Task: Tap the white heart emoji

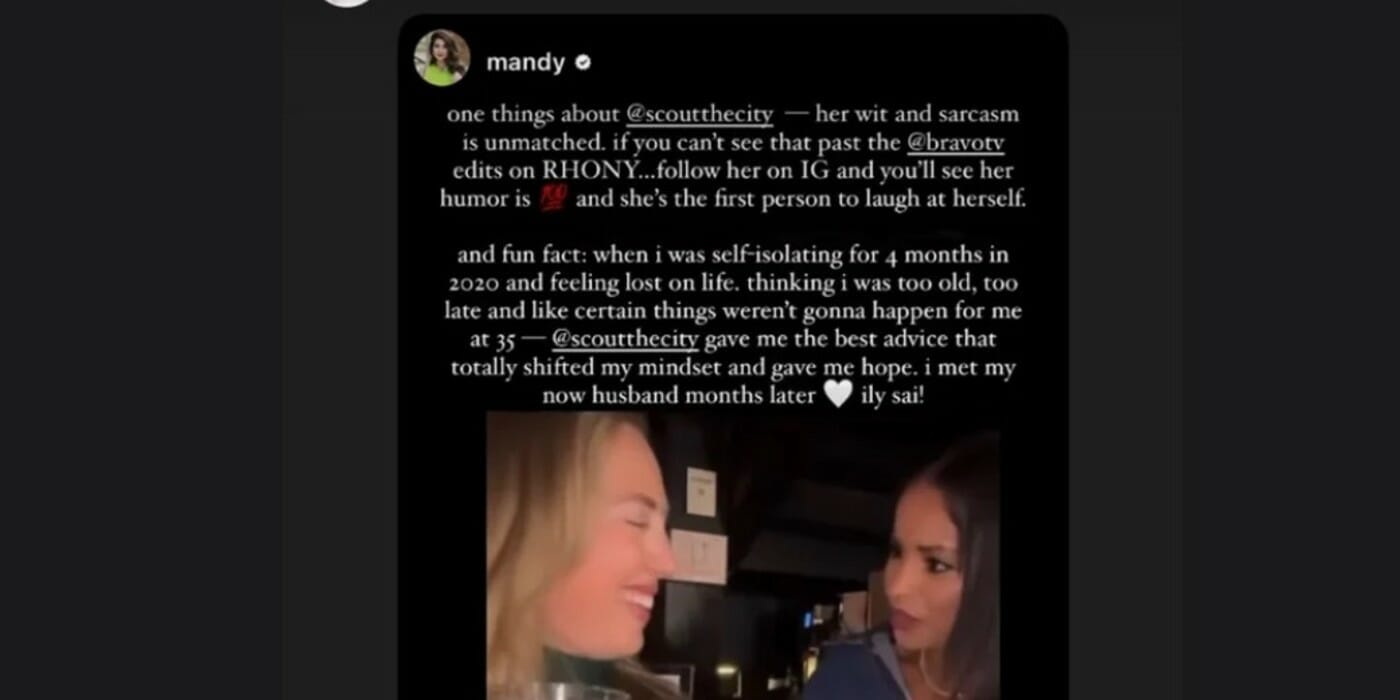Action: [838, 395]
